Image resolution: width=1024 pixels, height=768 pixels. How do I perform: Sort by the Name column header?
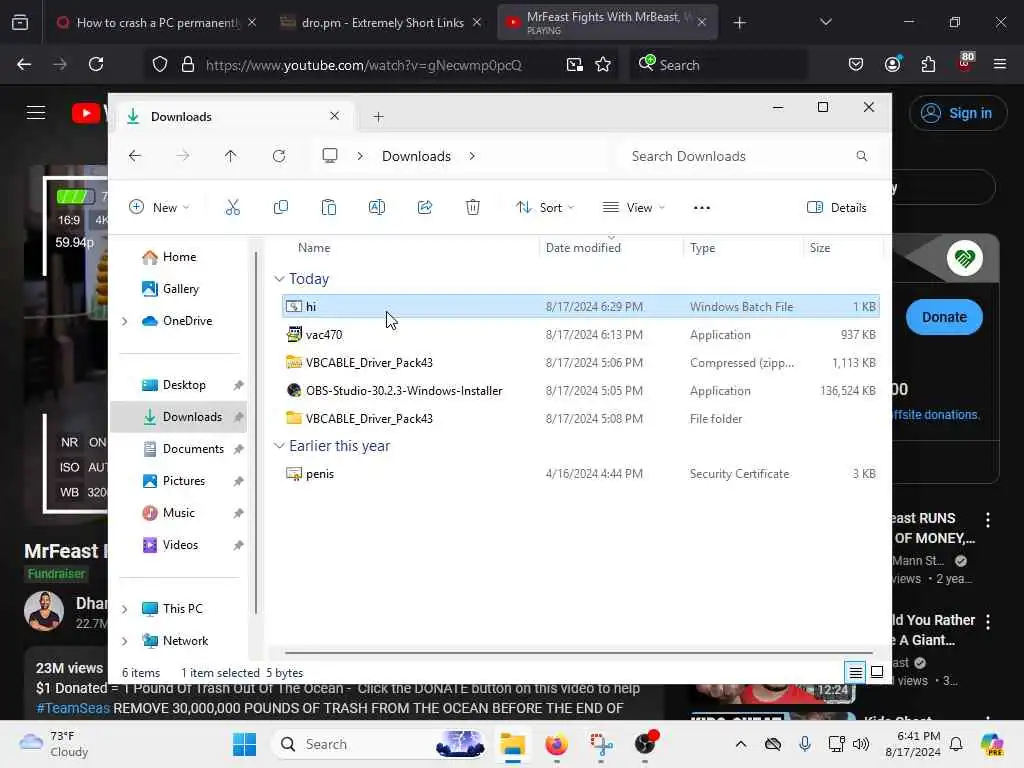tap(314, 248)
